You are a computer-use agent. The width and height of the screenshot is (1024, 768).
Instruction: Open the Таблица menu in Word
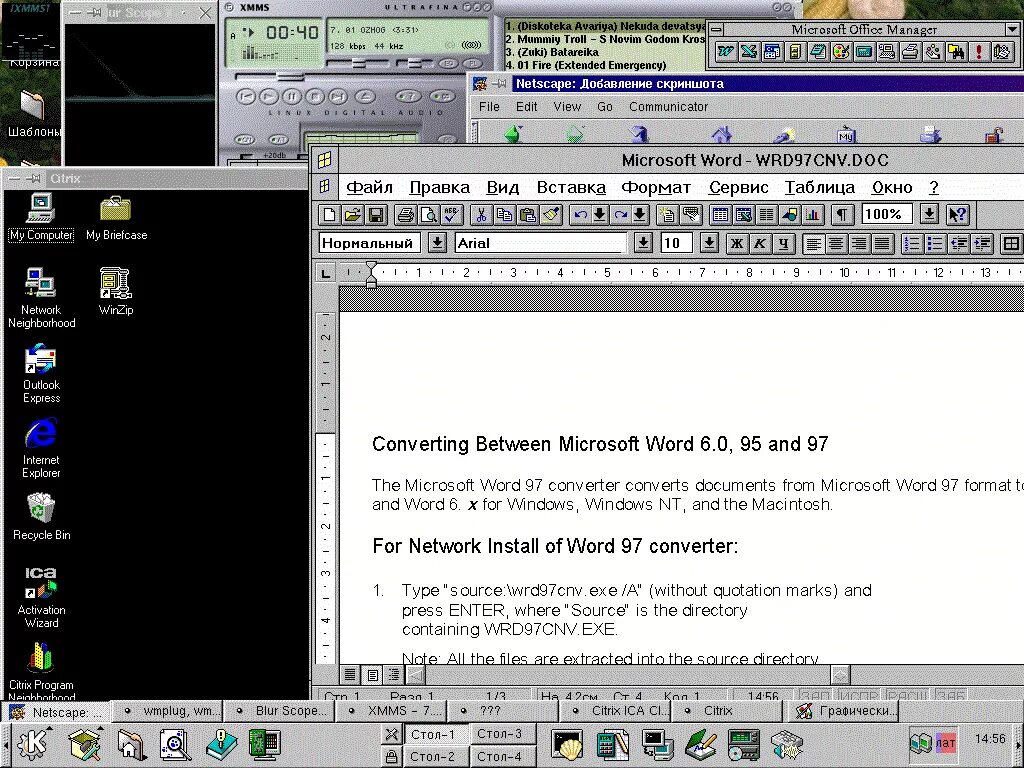[x=820, y=188]
